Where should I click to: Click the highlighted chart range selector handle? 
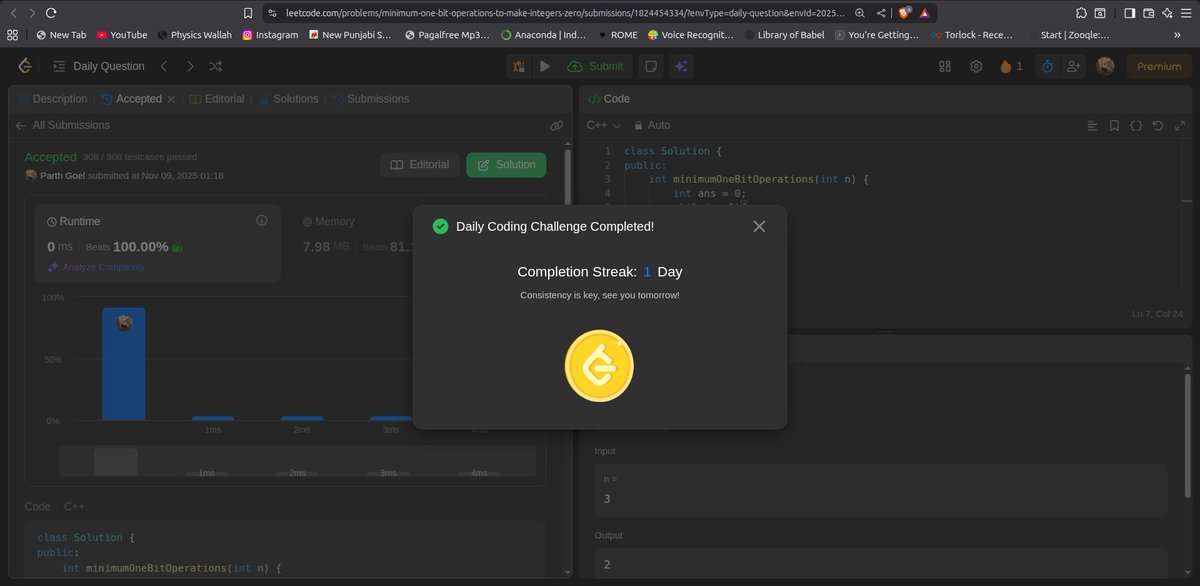click(x=116, y=461)
